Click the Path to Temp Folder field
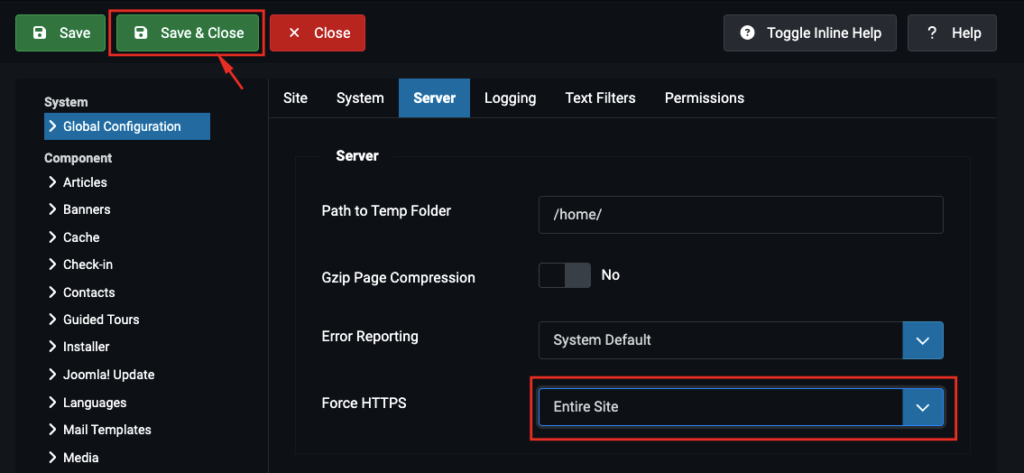 tap(741, 215)
